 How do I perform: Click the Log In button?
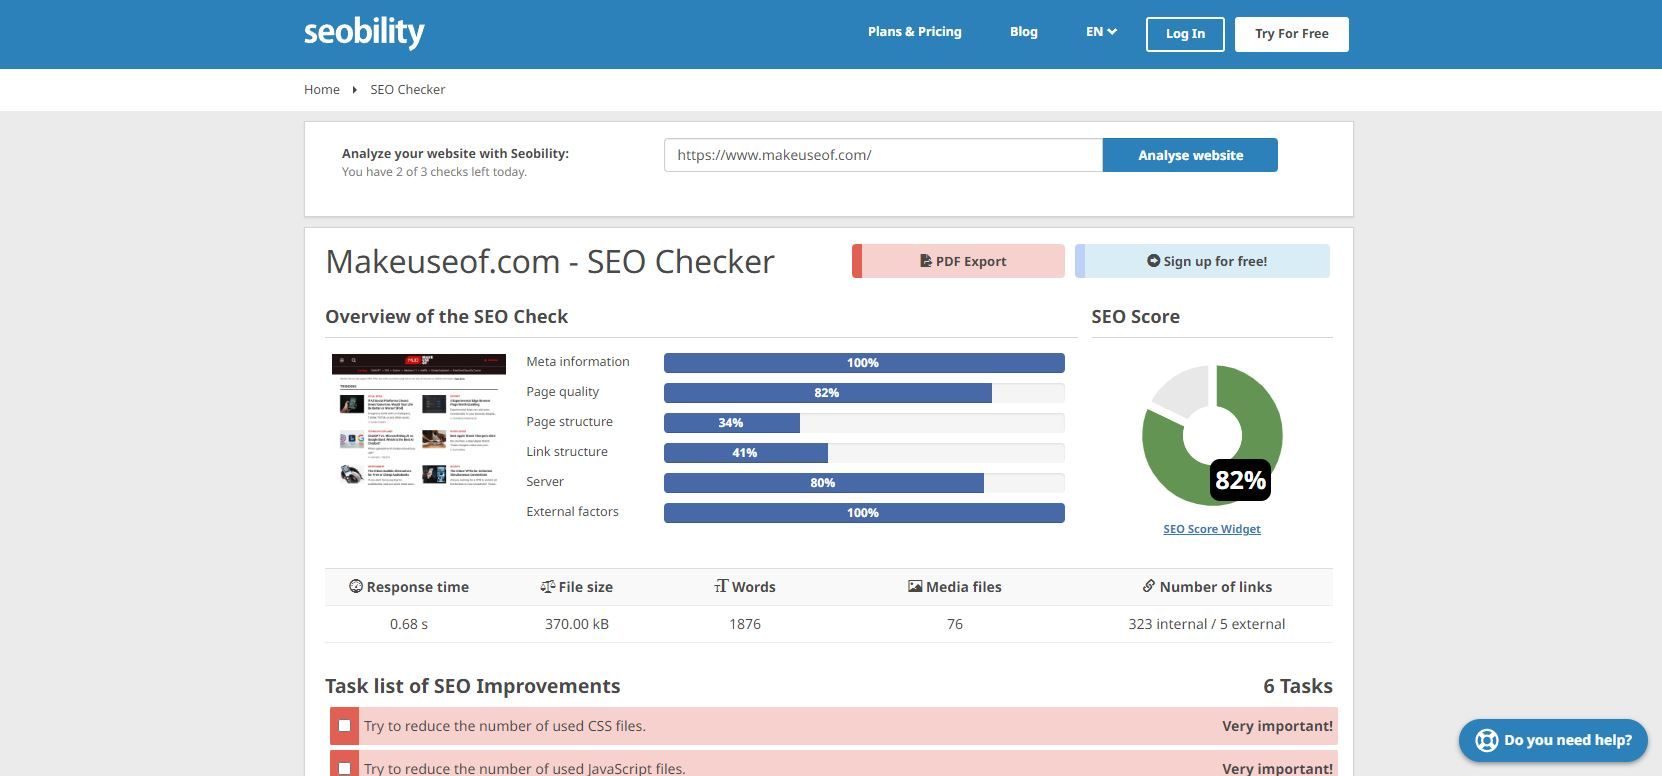(1185, 34)
